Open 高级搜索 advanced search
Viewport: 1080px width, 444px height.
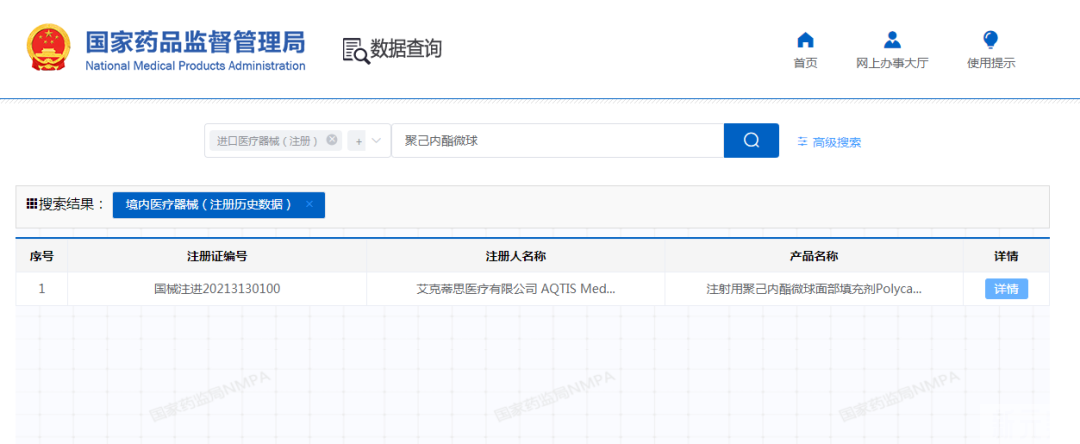[x=828, y=142]
